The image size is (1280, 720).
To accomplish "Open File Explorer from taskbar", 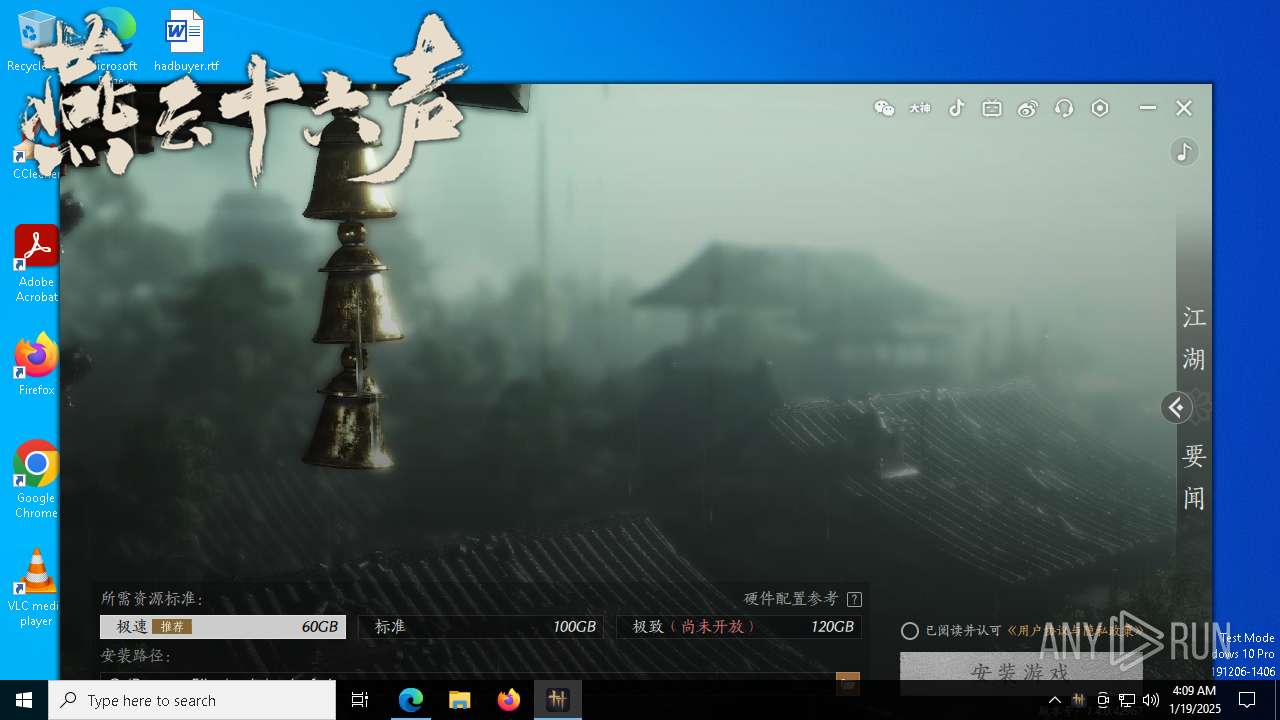I will click(x=460, y=700).
